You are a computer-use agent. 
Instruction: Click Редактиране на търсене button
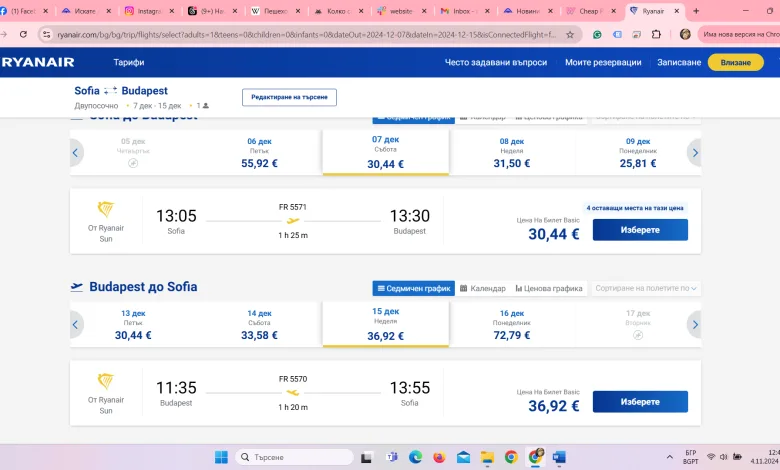(x=289, y=97)
